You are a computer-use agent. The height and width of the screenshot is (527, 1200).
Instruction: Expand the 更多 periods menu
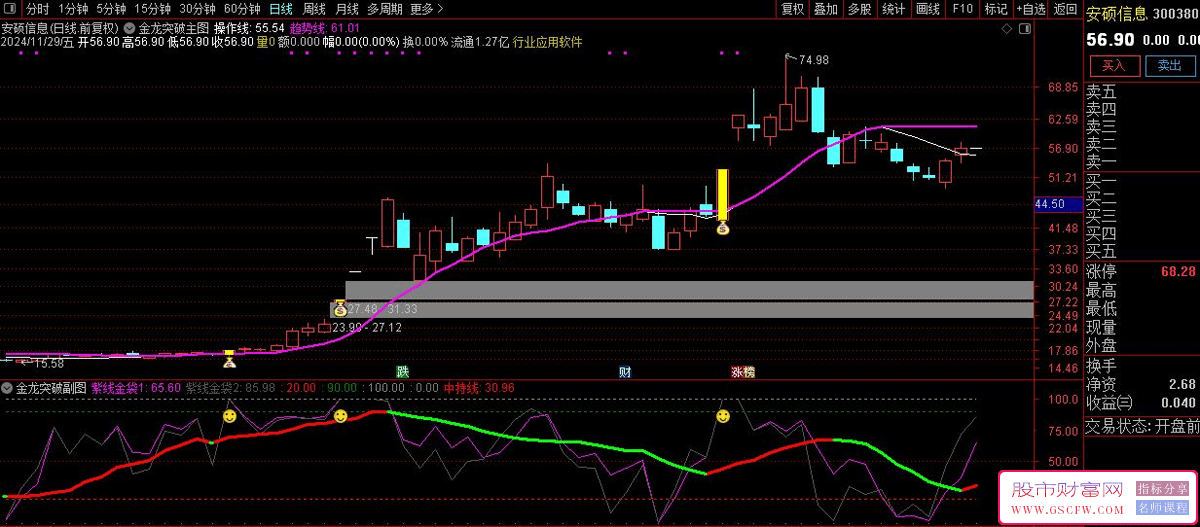pos(427,9)
